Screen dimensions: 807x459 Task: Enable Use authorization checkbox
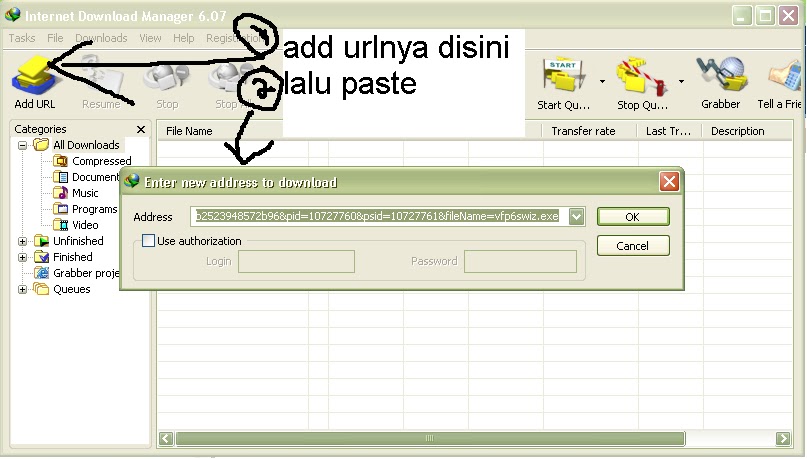[x=148, y=240]
